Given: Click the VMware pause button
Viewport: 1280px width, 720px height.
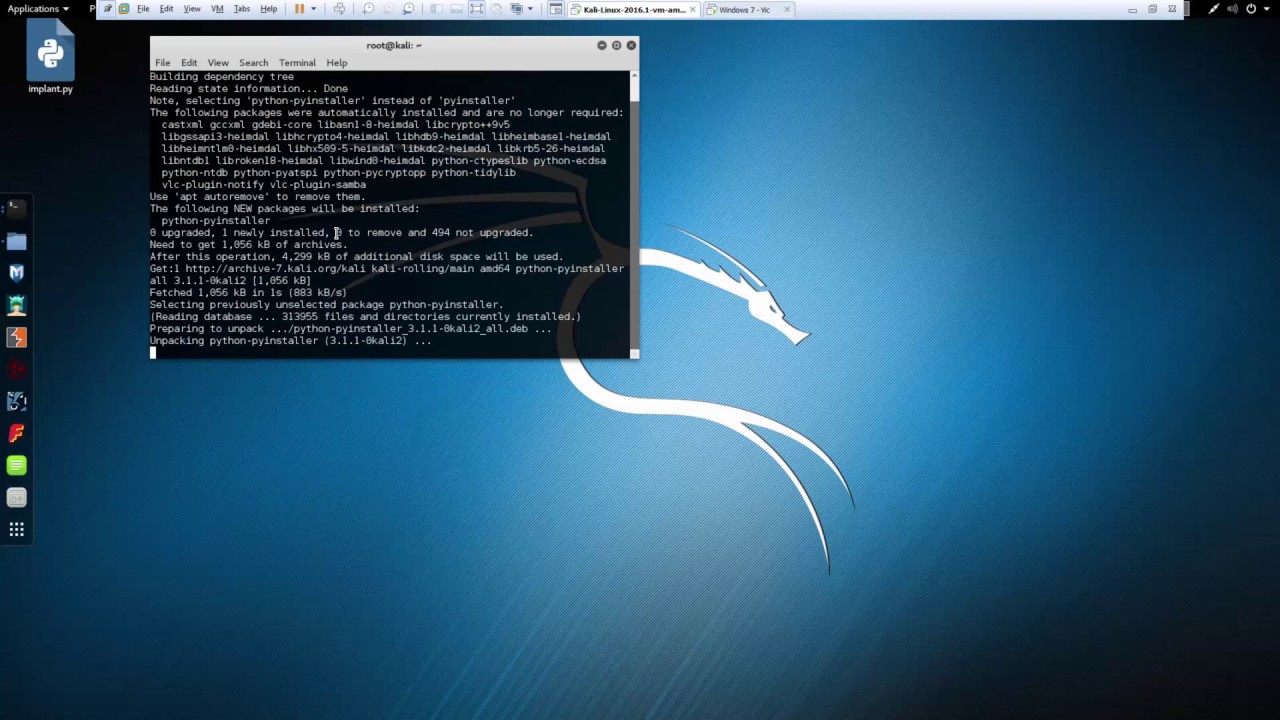Looking at the screenshot, I should [x=300, y=9].
